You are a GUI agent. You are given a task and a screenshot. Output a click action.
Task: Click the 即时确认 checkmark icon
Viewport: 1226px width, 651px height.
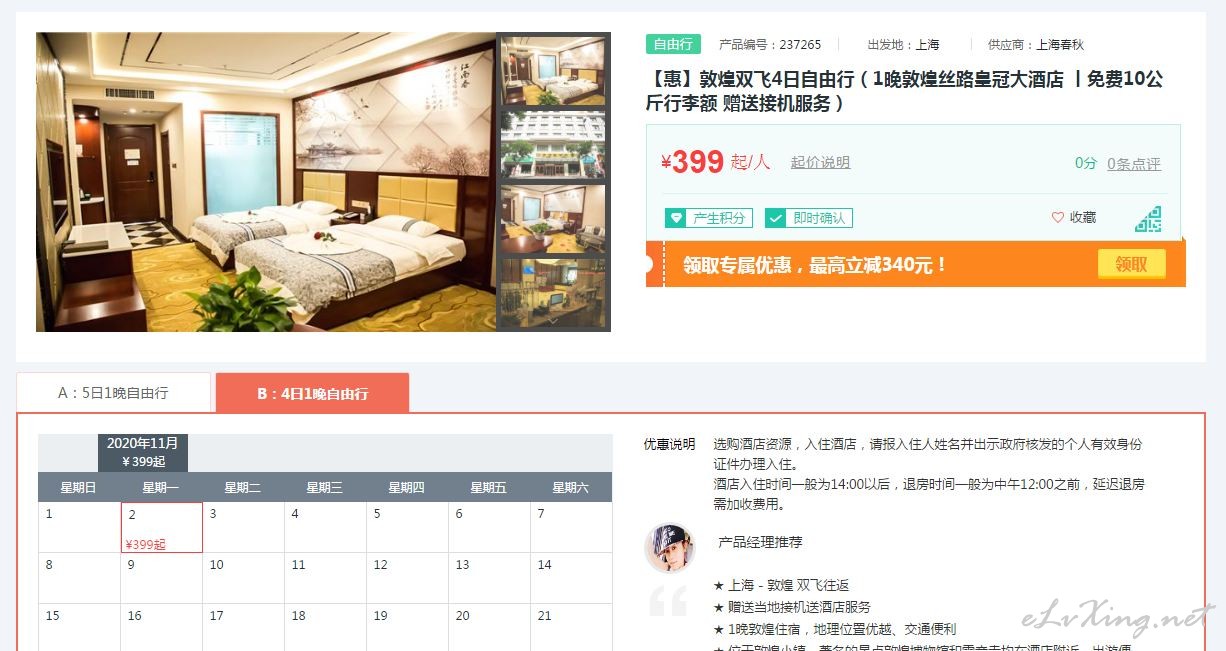click(x=776, y=218)
